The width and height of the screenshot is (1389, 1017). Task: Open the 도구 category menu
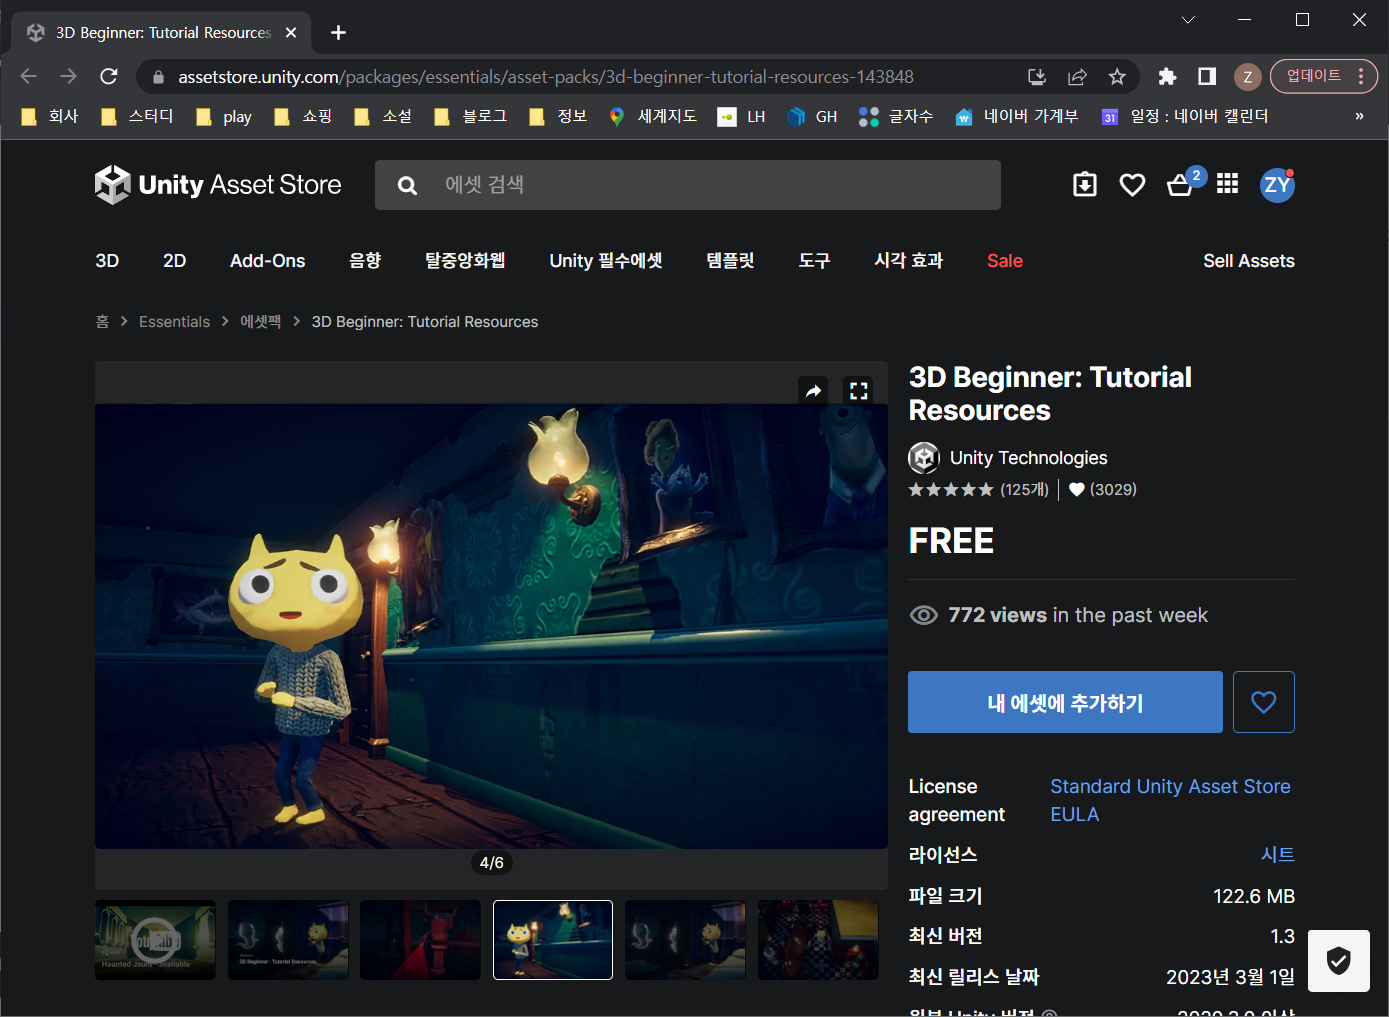814,261
